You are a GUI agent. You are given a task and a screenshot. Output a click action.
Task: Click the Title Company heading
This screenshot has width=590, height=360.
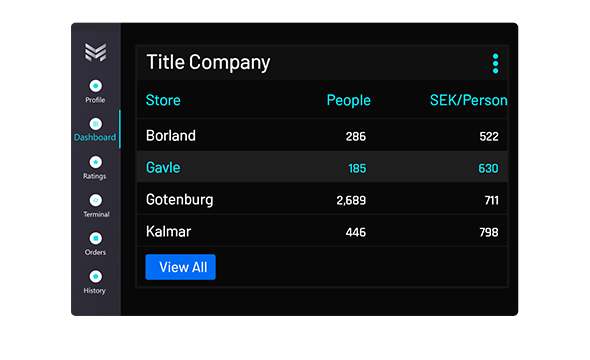(x=208, y=62)
